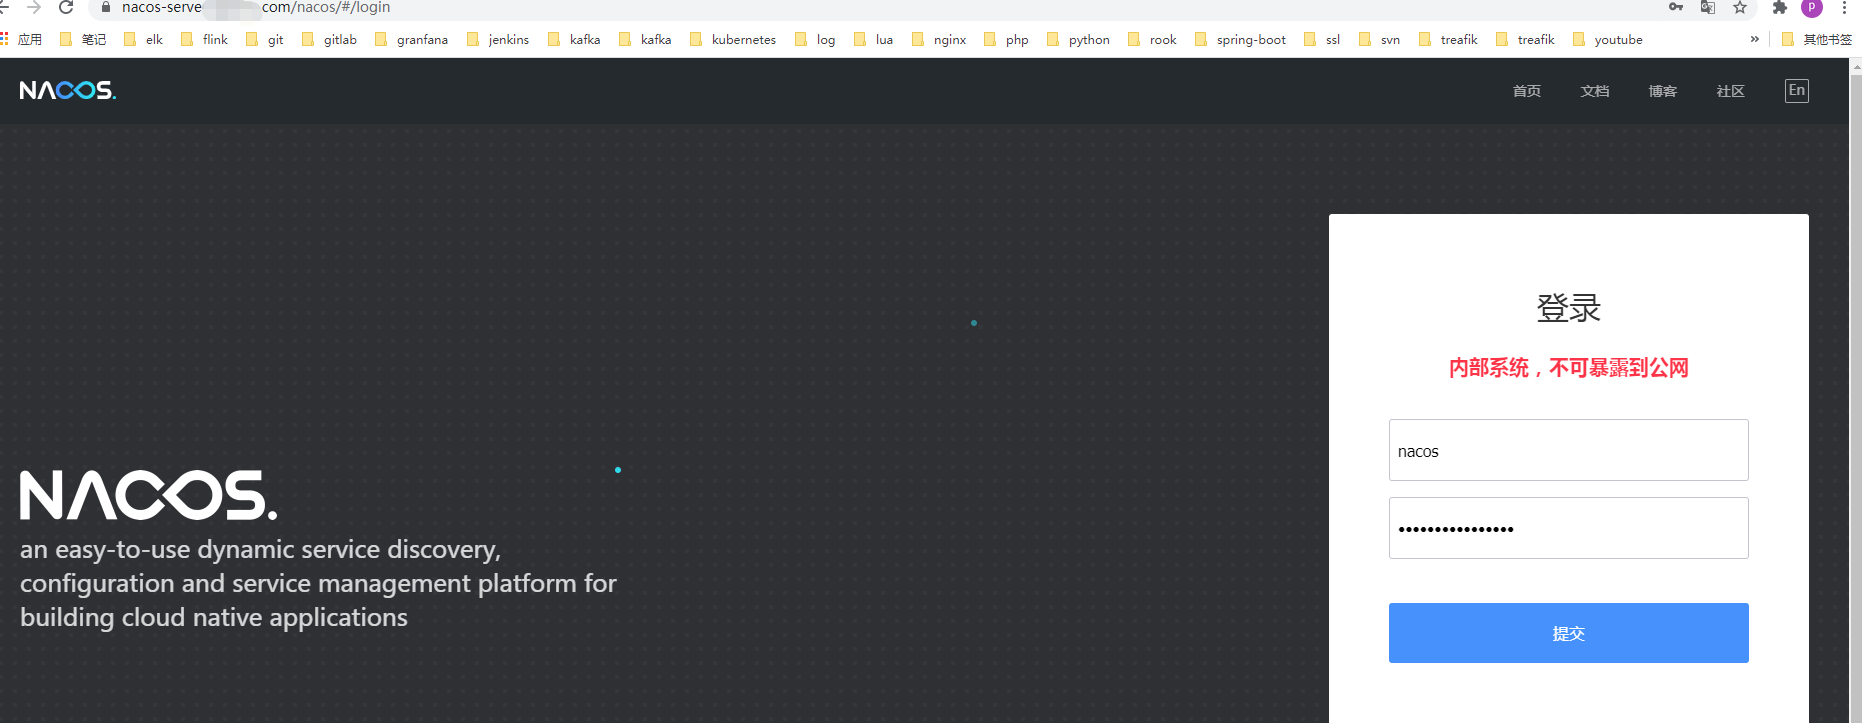Open the spring-boot bookmark folder
This screenshot has width=1862, height=723.
(1240, 39)
